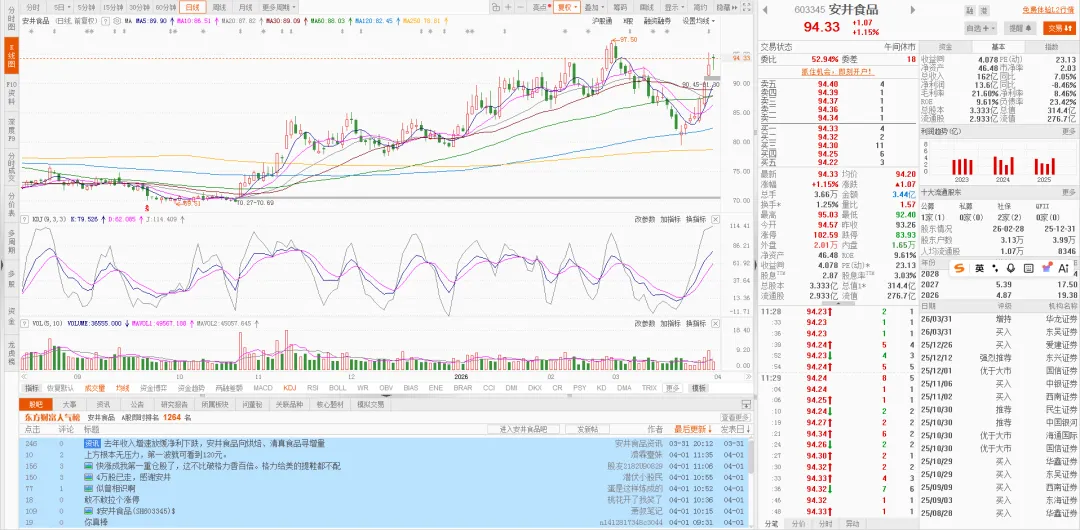This screenshot has height=530, width=1080.
Task: Open 显示 display dropdown
Action: pos(674,7)
